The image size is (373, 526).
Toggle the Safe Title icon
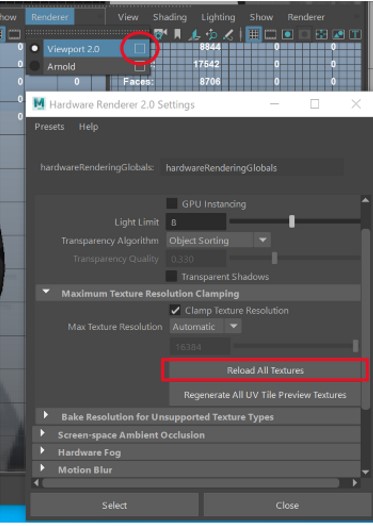click(355, 34)
